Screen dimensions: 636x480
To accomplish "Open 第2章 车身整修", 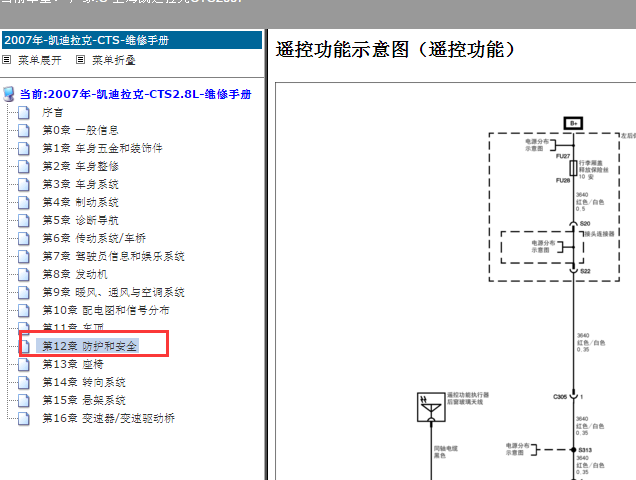I will tap(80, 166).
